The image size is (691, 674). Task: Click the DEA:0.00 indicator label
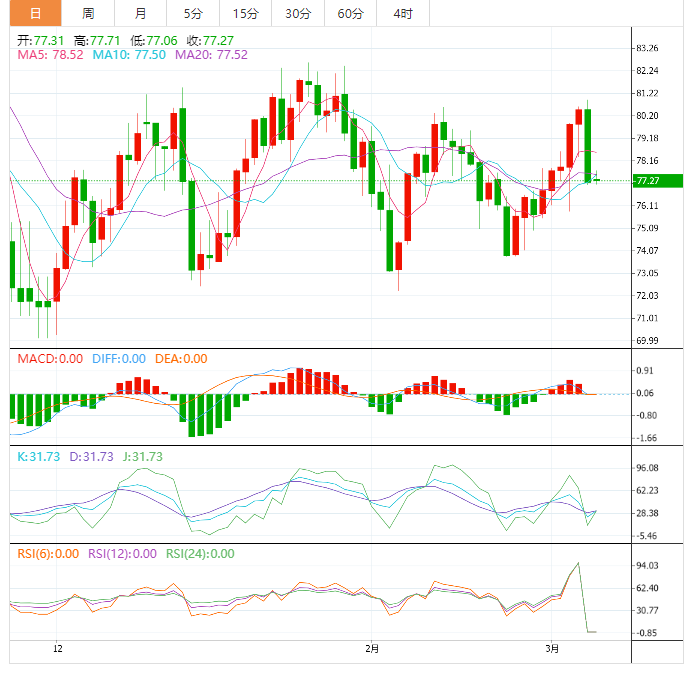tap(181, 359)
